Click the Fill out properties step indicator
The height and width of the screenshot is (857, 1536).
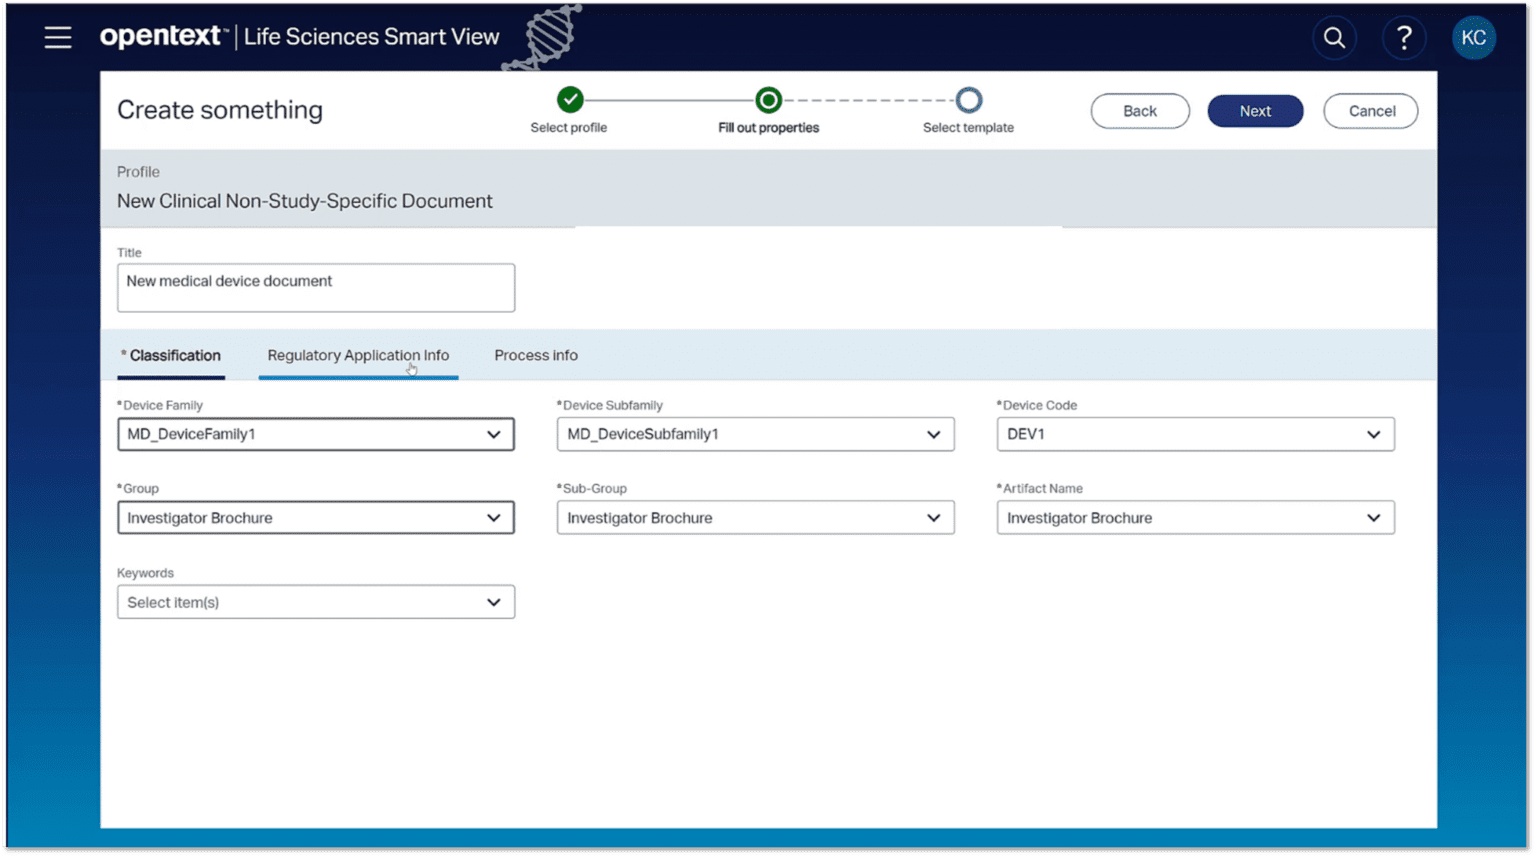coord(768,100)
